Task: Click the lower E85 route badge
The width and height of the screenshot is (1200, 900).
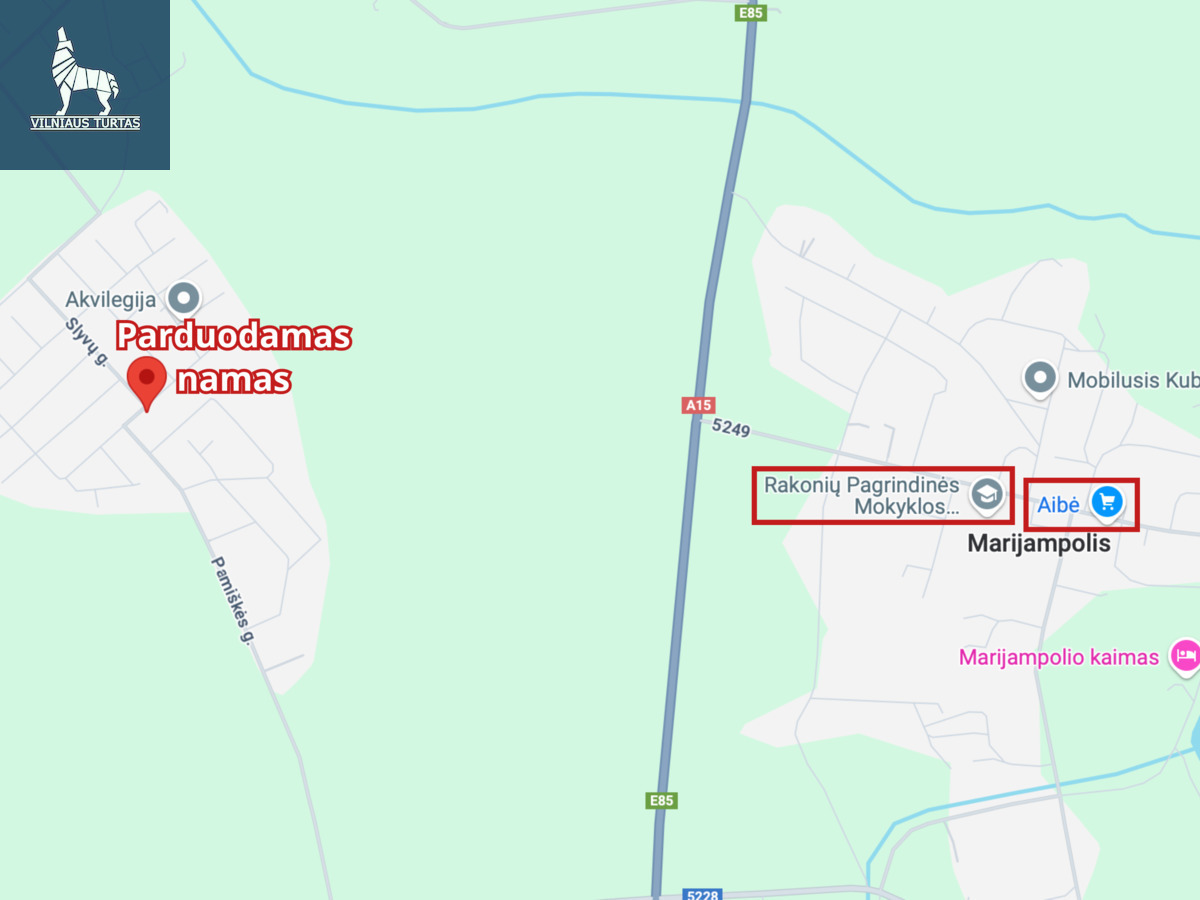Action: tap(661, 801)
